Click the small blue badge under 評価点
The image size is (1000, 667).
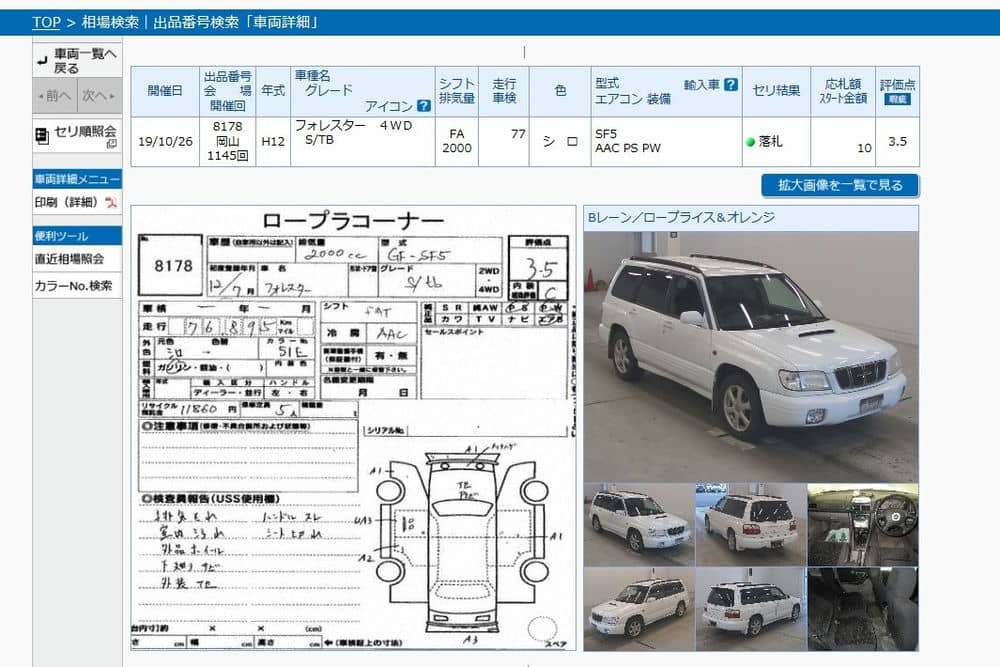[x=897, y=99]
